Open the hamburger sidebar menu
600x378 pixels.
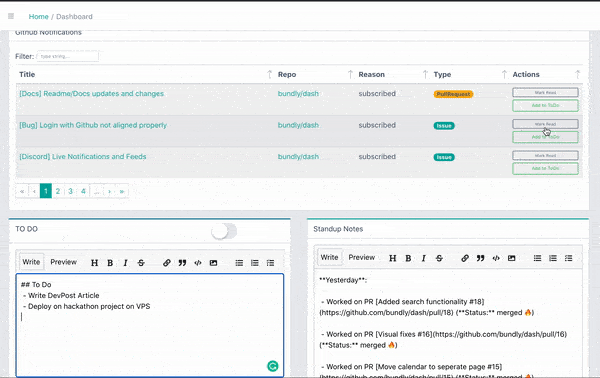[x=11, y=16]
